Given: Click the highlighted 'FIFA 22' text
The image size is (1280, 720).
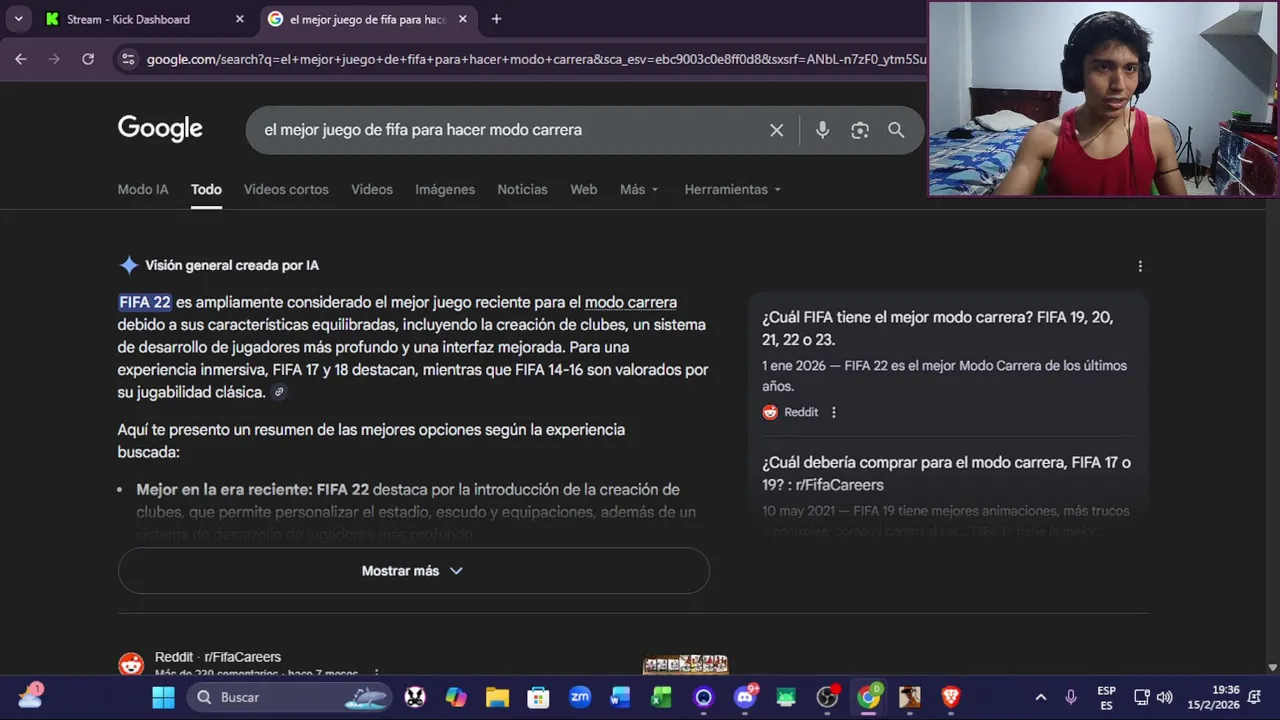Looking at the screenshot, I should (x=145, y=302).
